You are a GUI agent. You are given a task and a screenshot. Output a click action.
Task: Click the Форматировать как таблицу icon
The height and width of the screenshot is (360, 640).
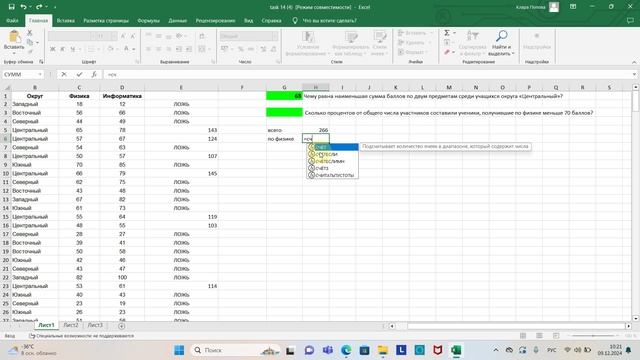click(351, 37)
